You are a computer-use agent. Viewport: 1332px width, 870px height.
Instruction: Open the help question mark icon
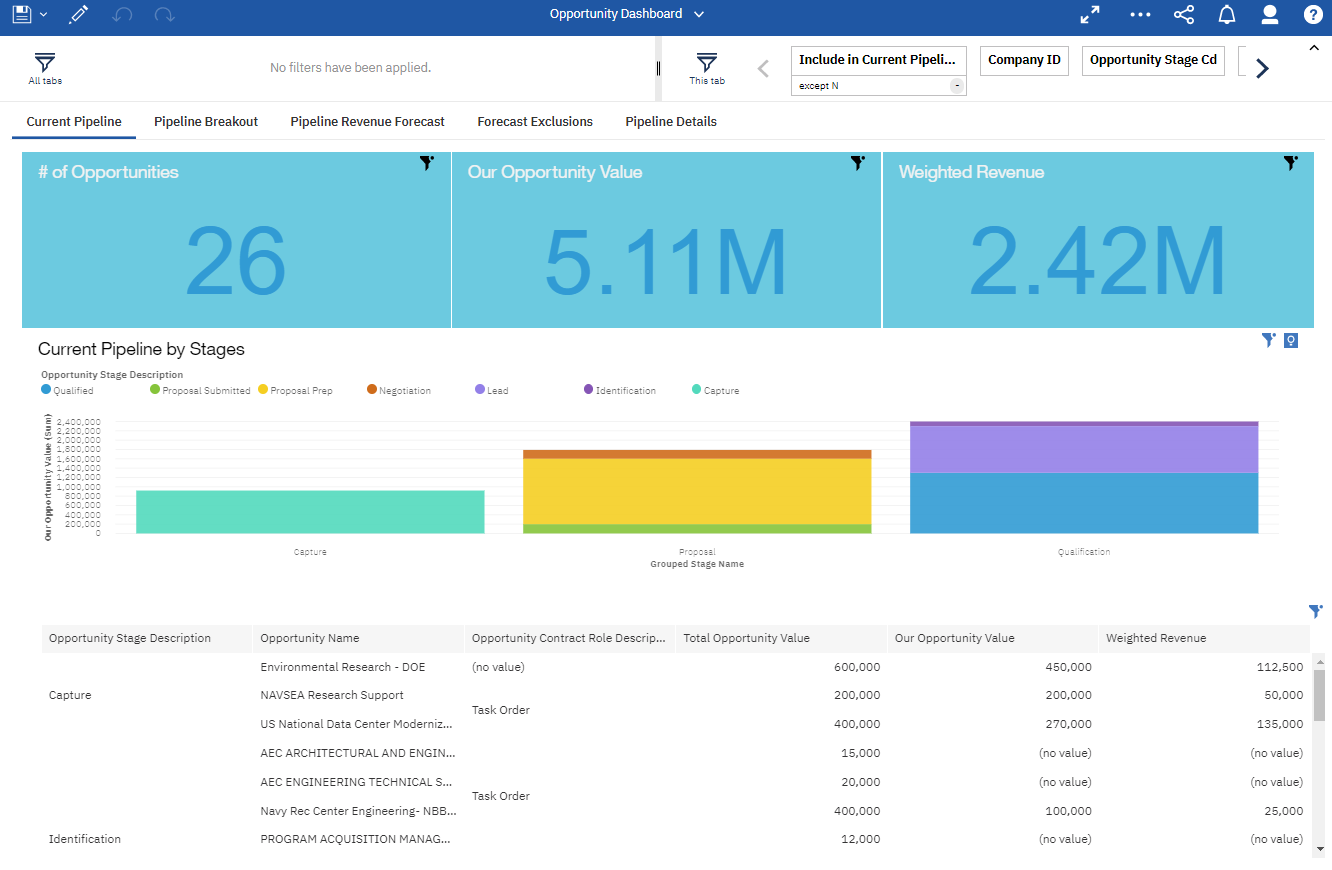(1313, 15)
